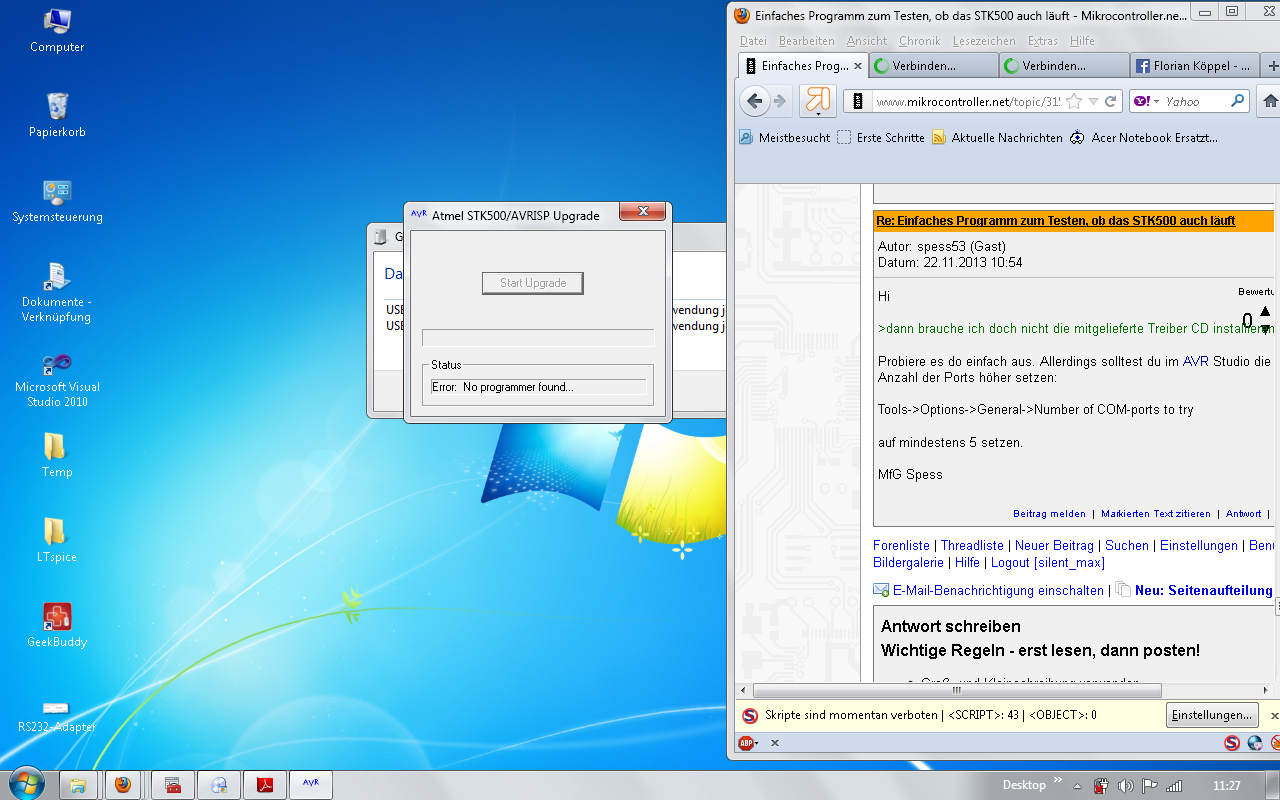Open a new tab with the plus button
The height and width of the screenshot is (800, 1280).
click(1273, 66)
